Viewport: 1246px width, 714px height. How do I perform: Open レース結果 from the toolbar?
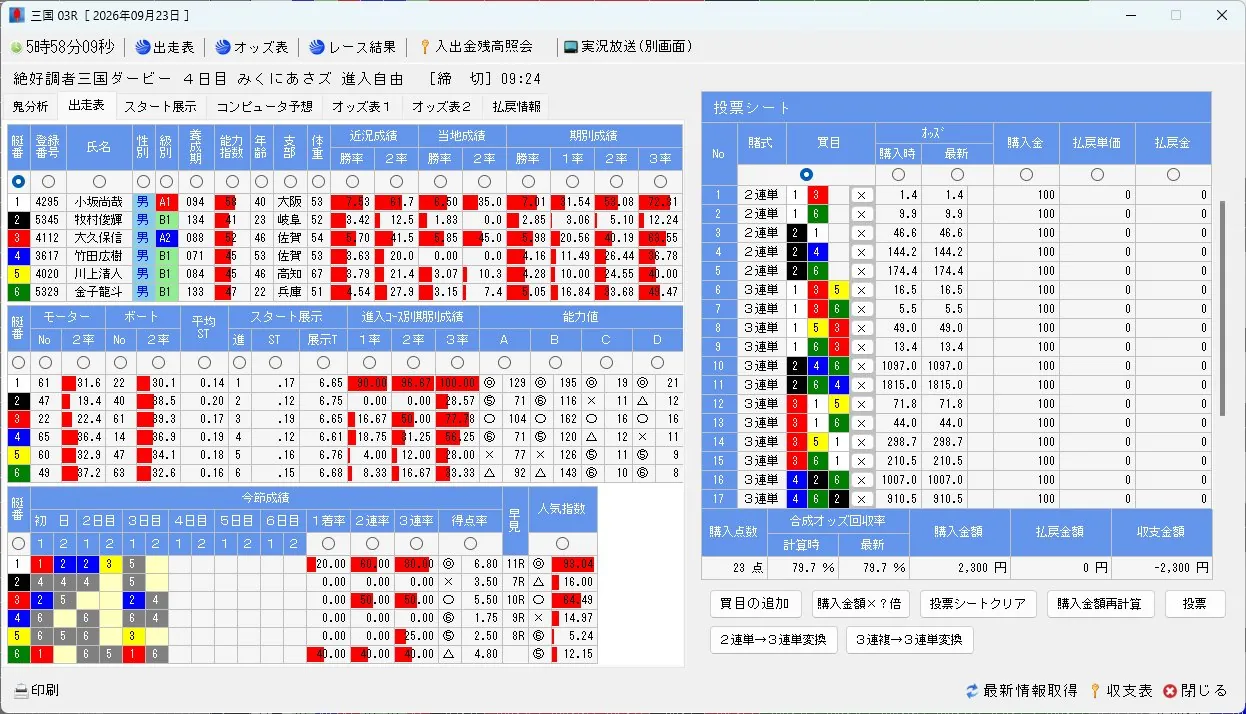pos(353,47)
